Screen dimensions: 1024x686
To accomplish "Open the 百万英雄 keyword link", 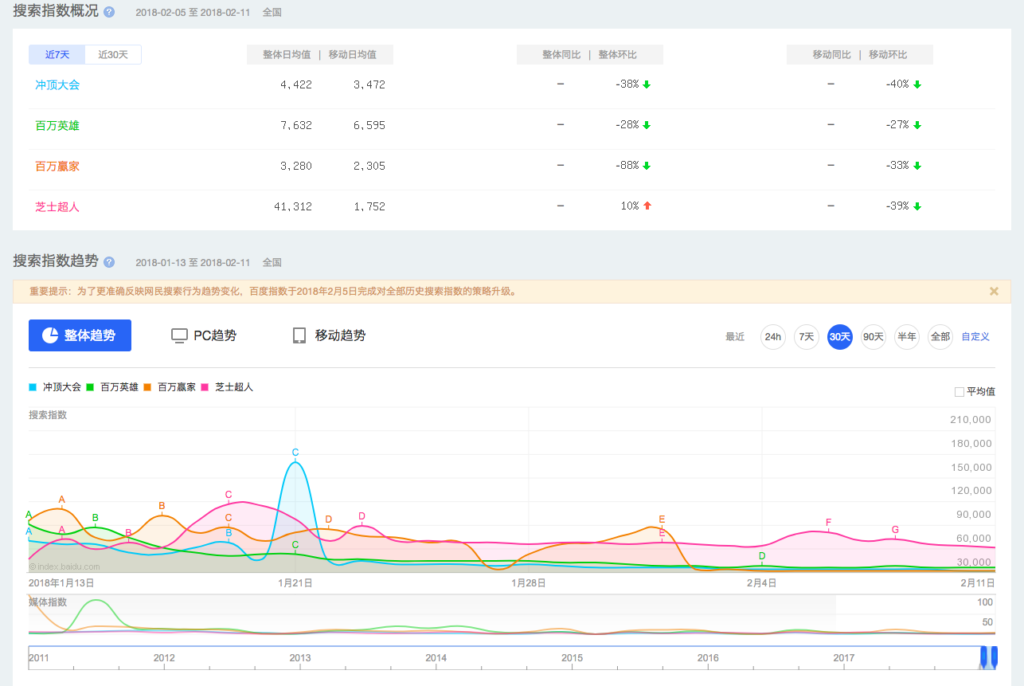I will [x=57, y=125].
